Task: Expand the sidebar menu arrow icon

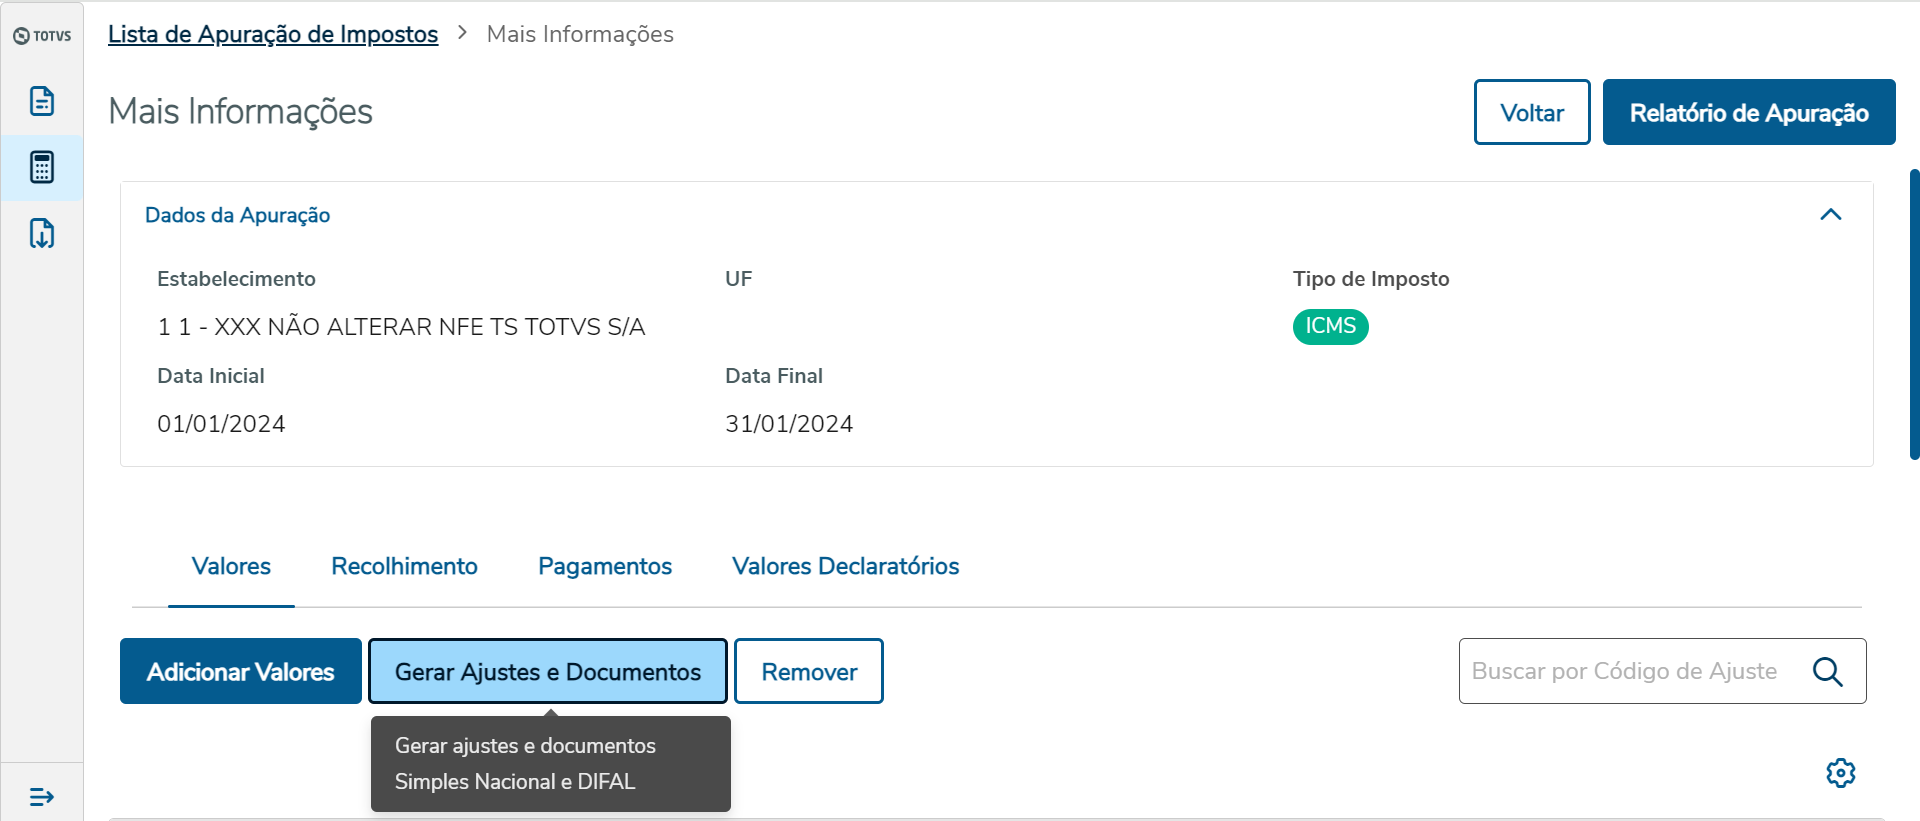Action: pos(42,797)
